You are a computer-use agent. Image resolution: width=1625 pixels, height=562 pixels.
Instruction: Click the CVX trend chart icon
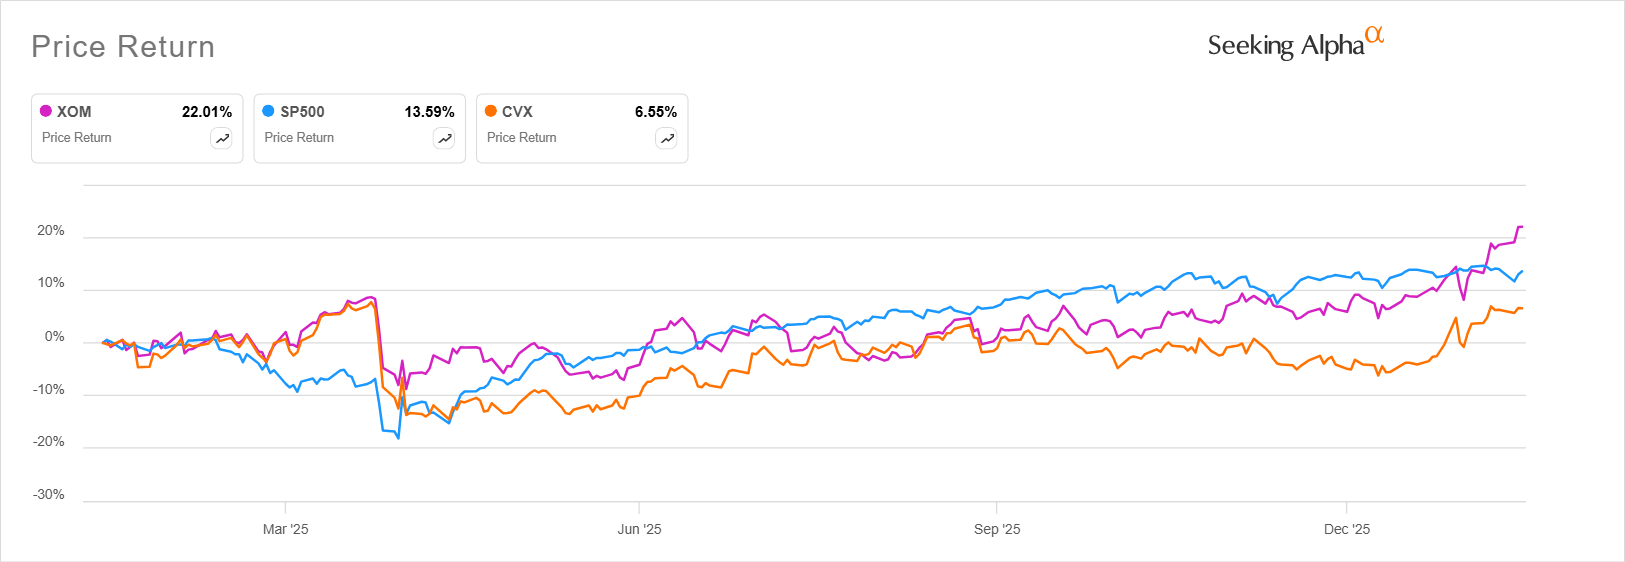click(x=666, y=139)
